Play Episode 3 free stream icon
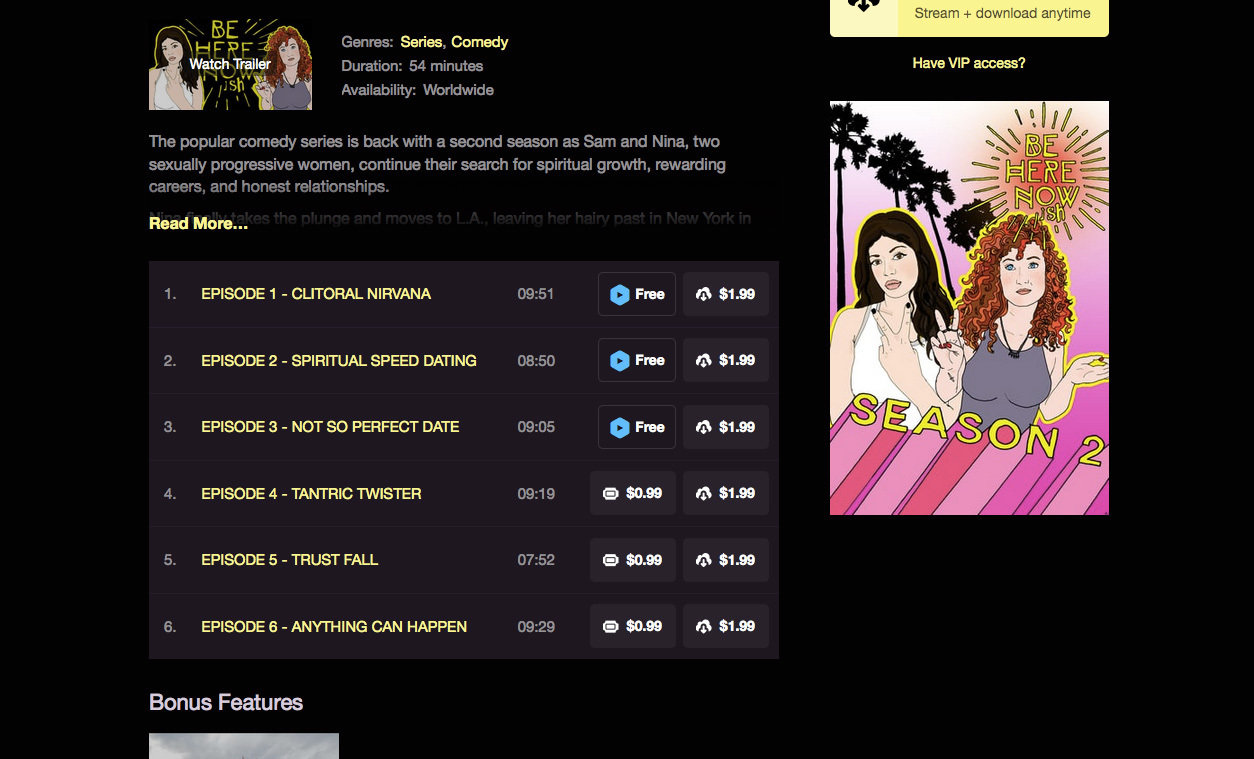 point(619,427)
